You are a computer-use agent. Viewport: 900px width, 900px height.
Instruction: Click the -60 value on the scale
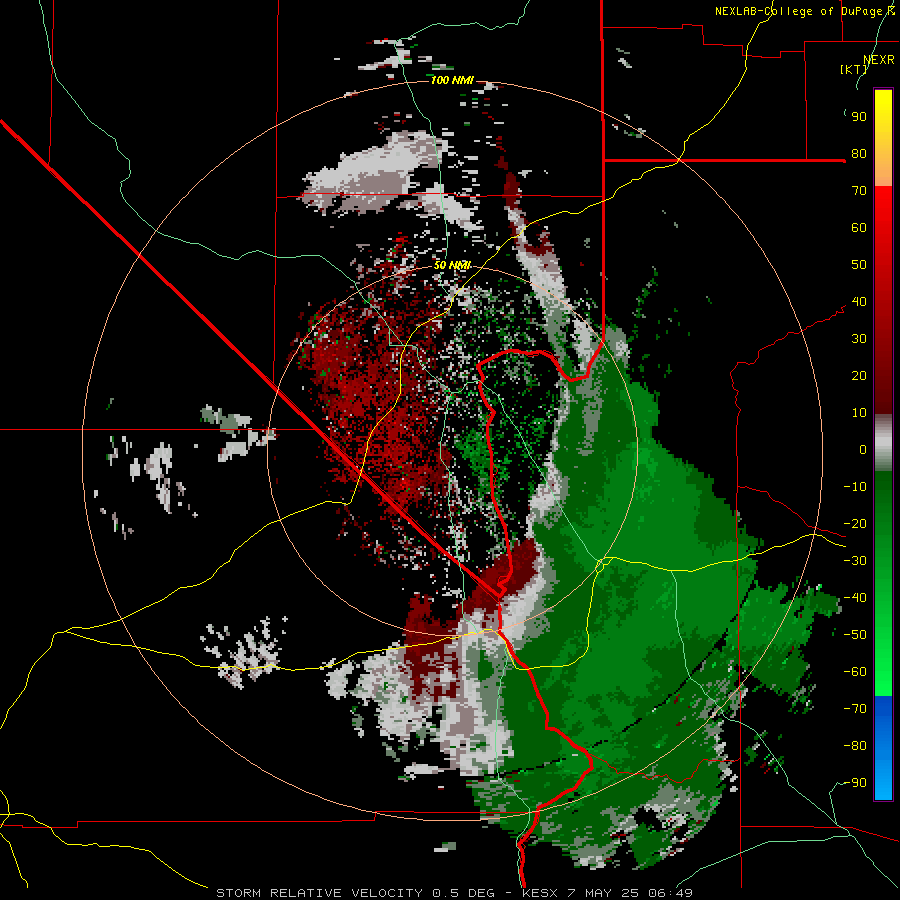855,672
